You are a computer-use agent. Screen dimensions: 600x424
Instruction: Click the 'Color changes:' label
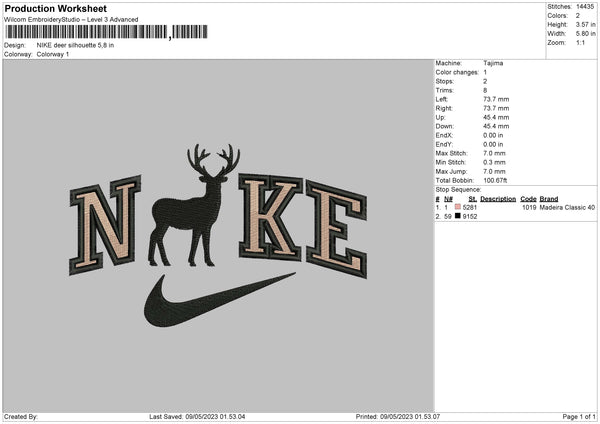457,72
